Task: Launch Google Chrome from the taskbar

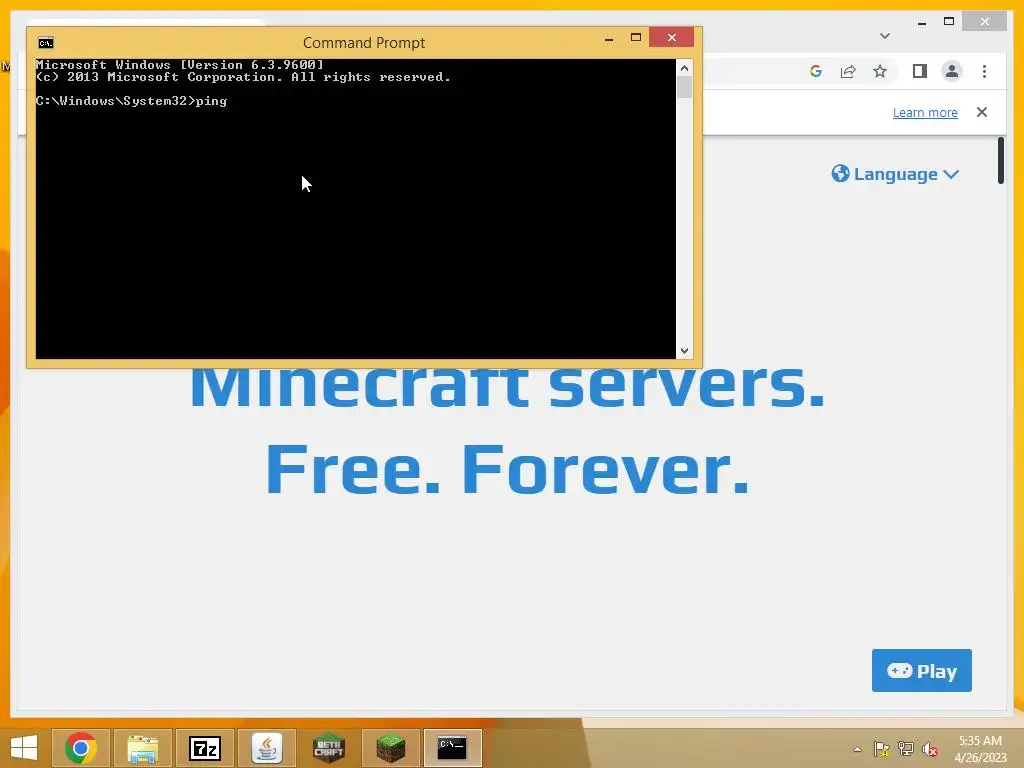Action: tap(81, 748)
